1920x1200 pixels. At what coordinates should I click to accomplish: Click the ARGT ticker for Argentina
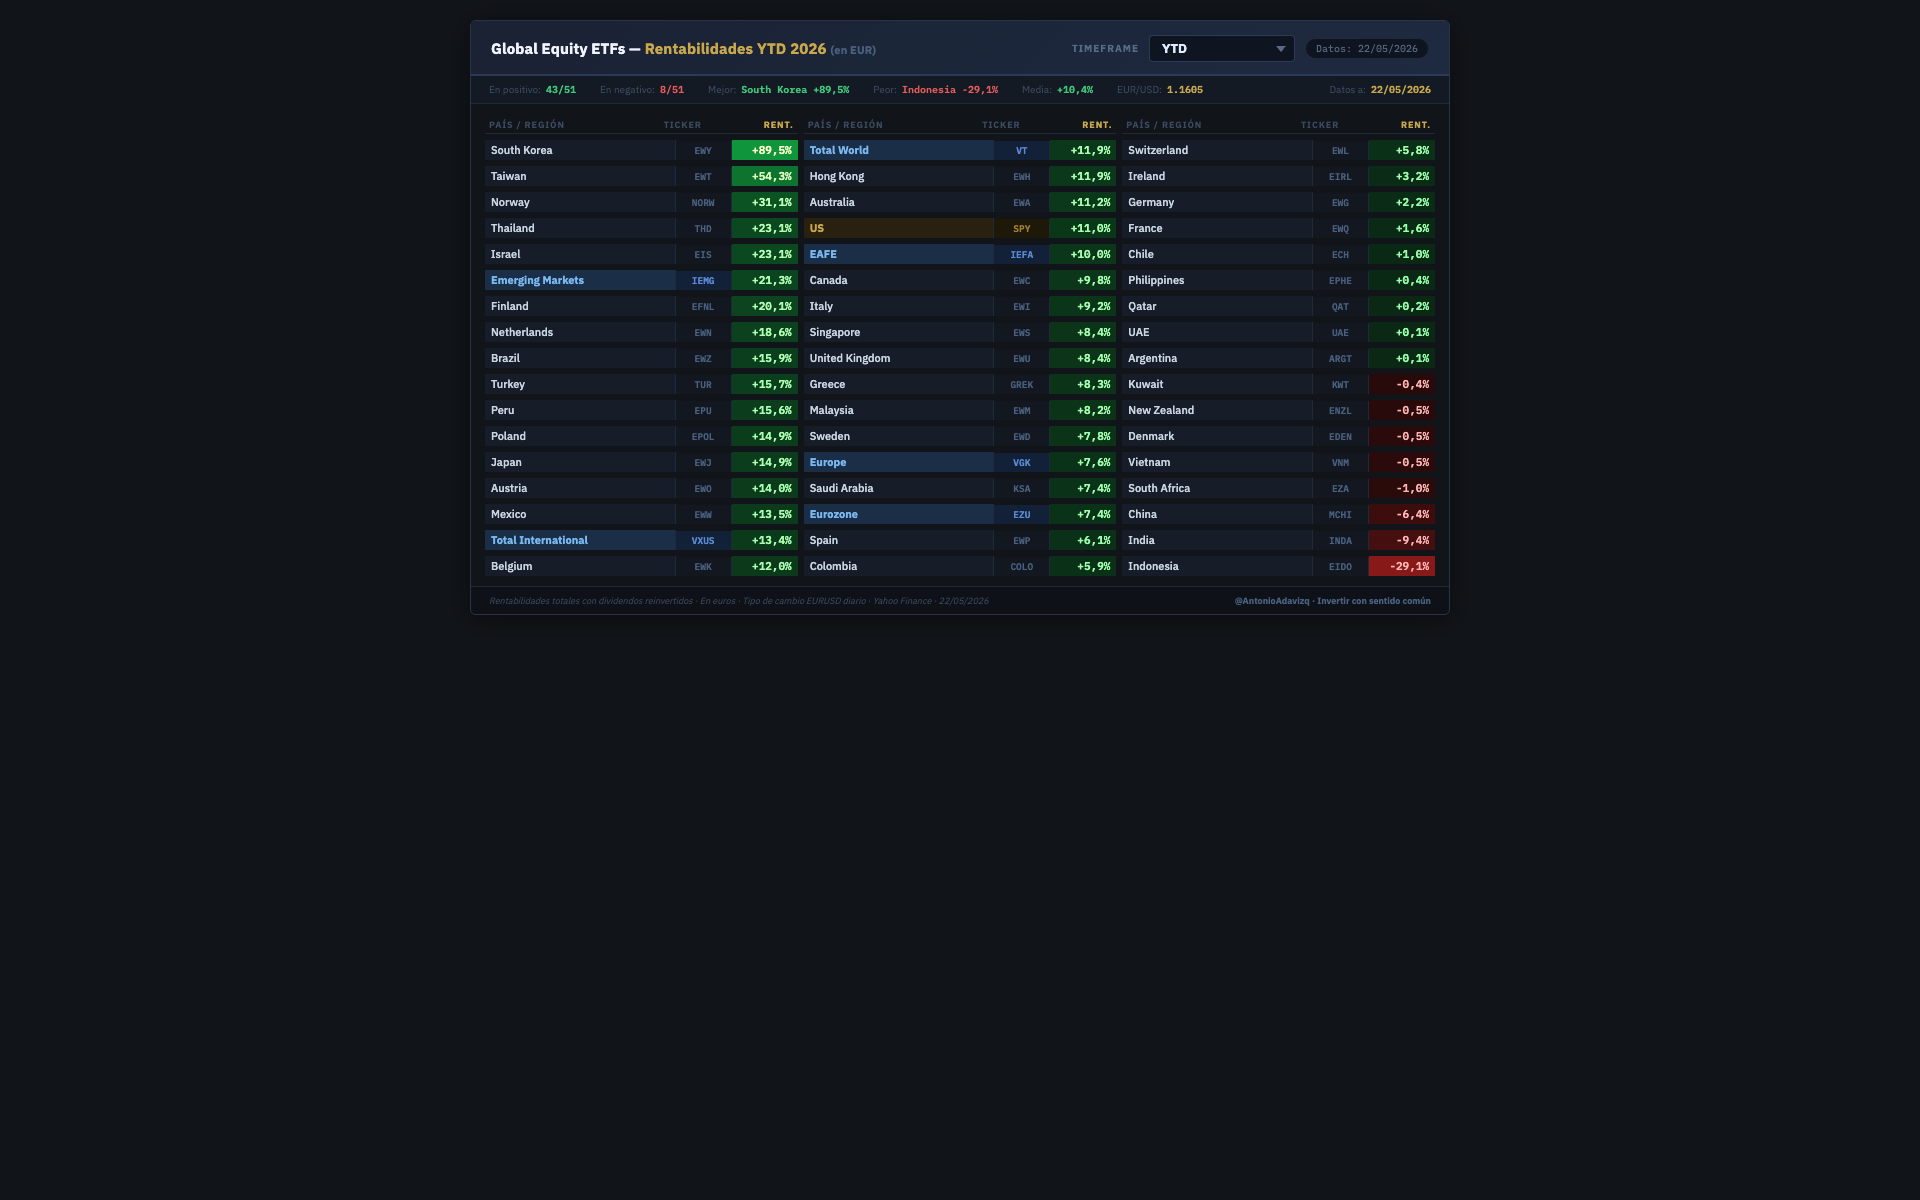pyautogui.click(x=1340, y=358)
